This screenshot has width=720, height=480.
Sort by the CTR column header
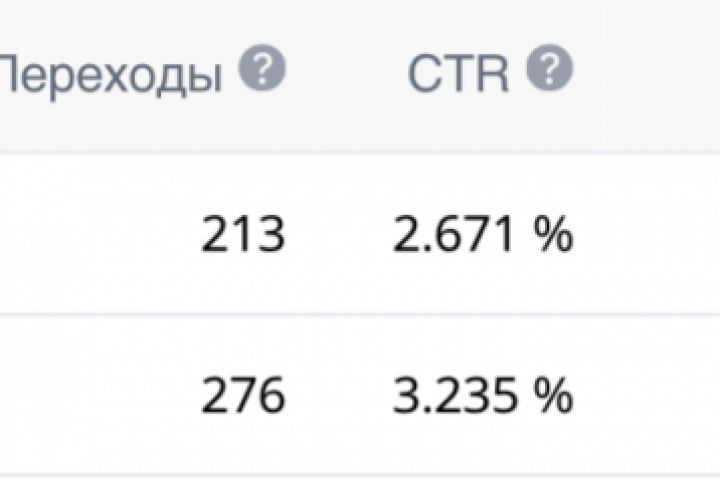458,74
